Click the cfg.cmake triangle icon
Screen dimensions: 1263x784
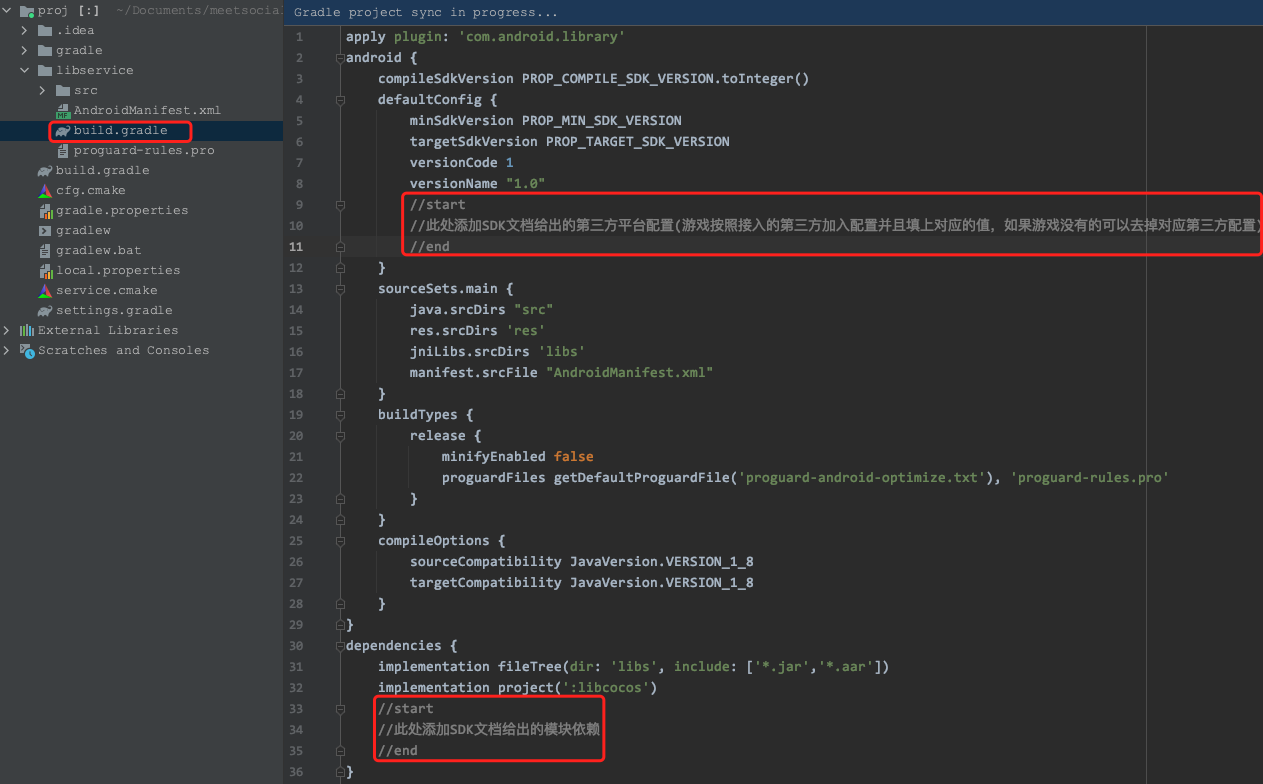pyautogui.click(x=45, y=190)
